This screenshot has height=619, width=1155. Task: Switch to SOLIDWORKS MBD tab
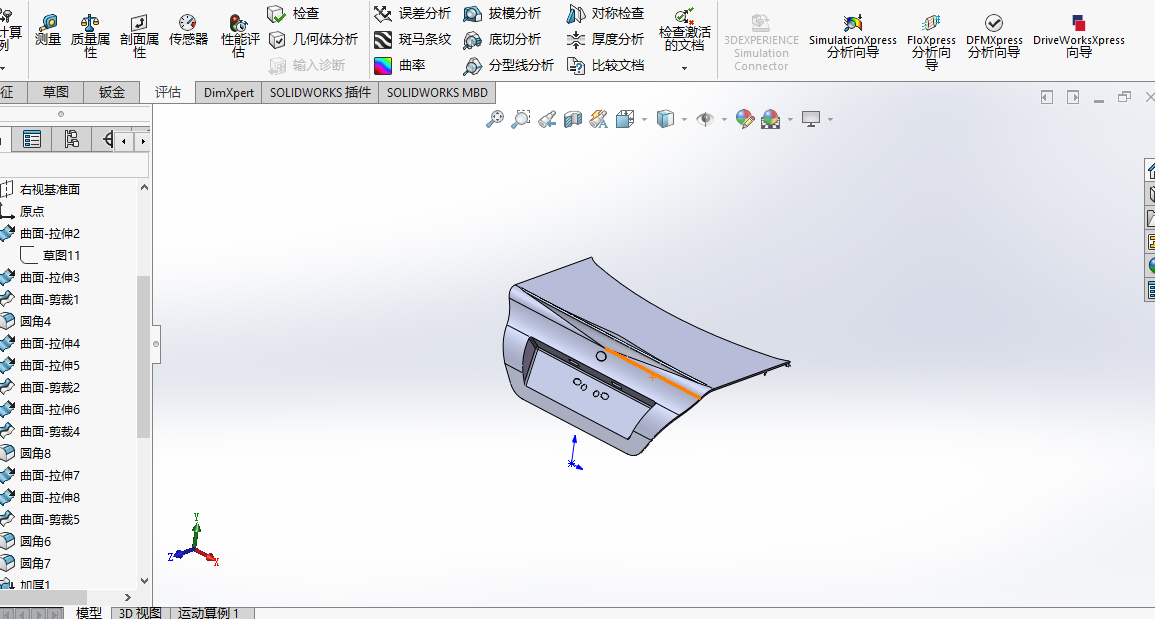click(x=438, y=93)
